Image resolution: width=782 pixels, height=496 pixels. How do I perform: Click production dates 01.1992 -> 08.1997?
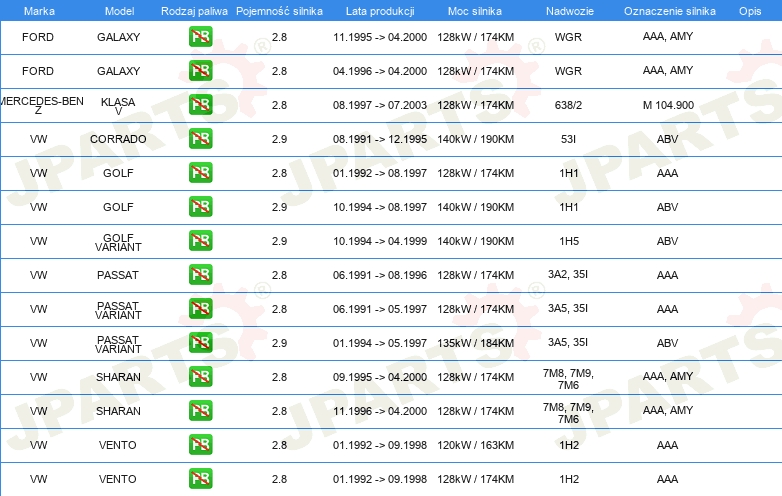click(380, 173)
